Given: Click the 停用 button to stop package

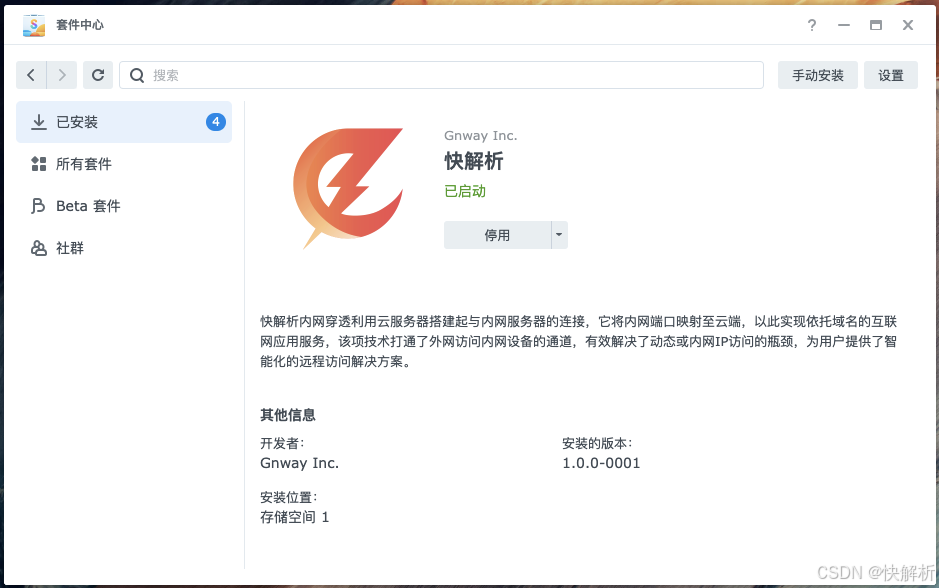Looking at the screenshot, I should coord(497,234).
